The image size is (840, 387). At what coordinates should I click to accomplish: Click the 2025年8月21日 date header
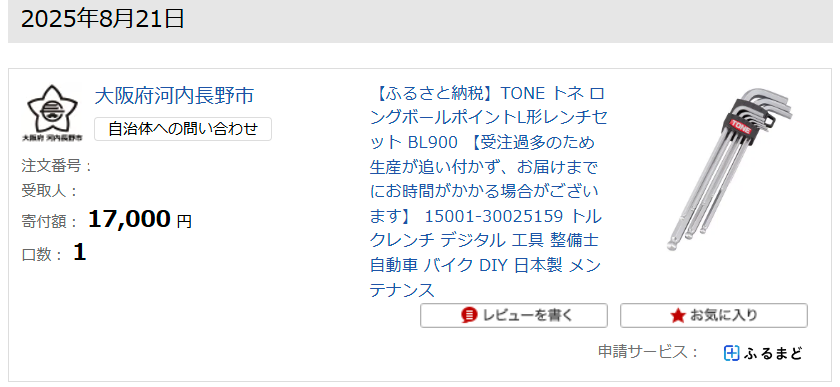(103, 19)
